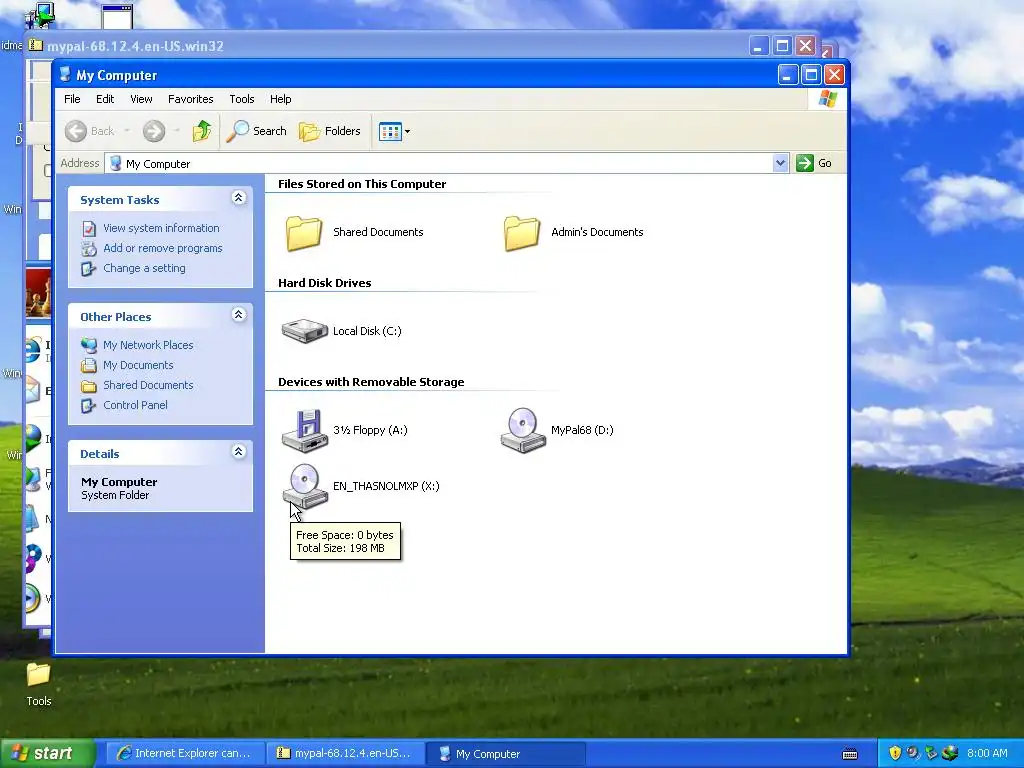
Task: Go back with the Back arrow icon
Action: (x=76, y=131)
